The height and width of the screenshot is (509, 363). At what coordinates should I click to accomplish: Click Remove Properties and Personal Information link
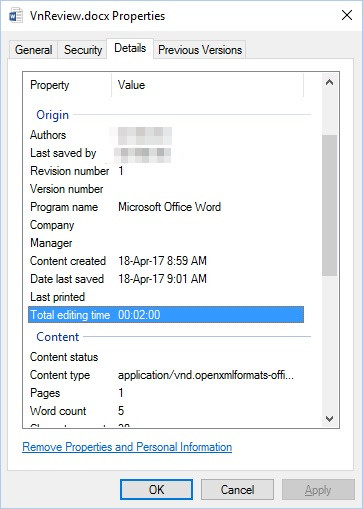tap(127, 447)
